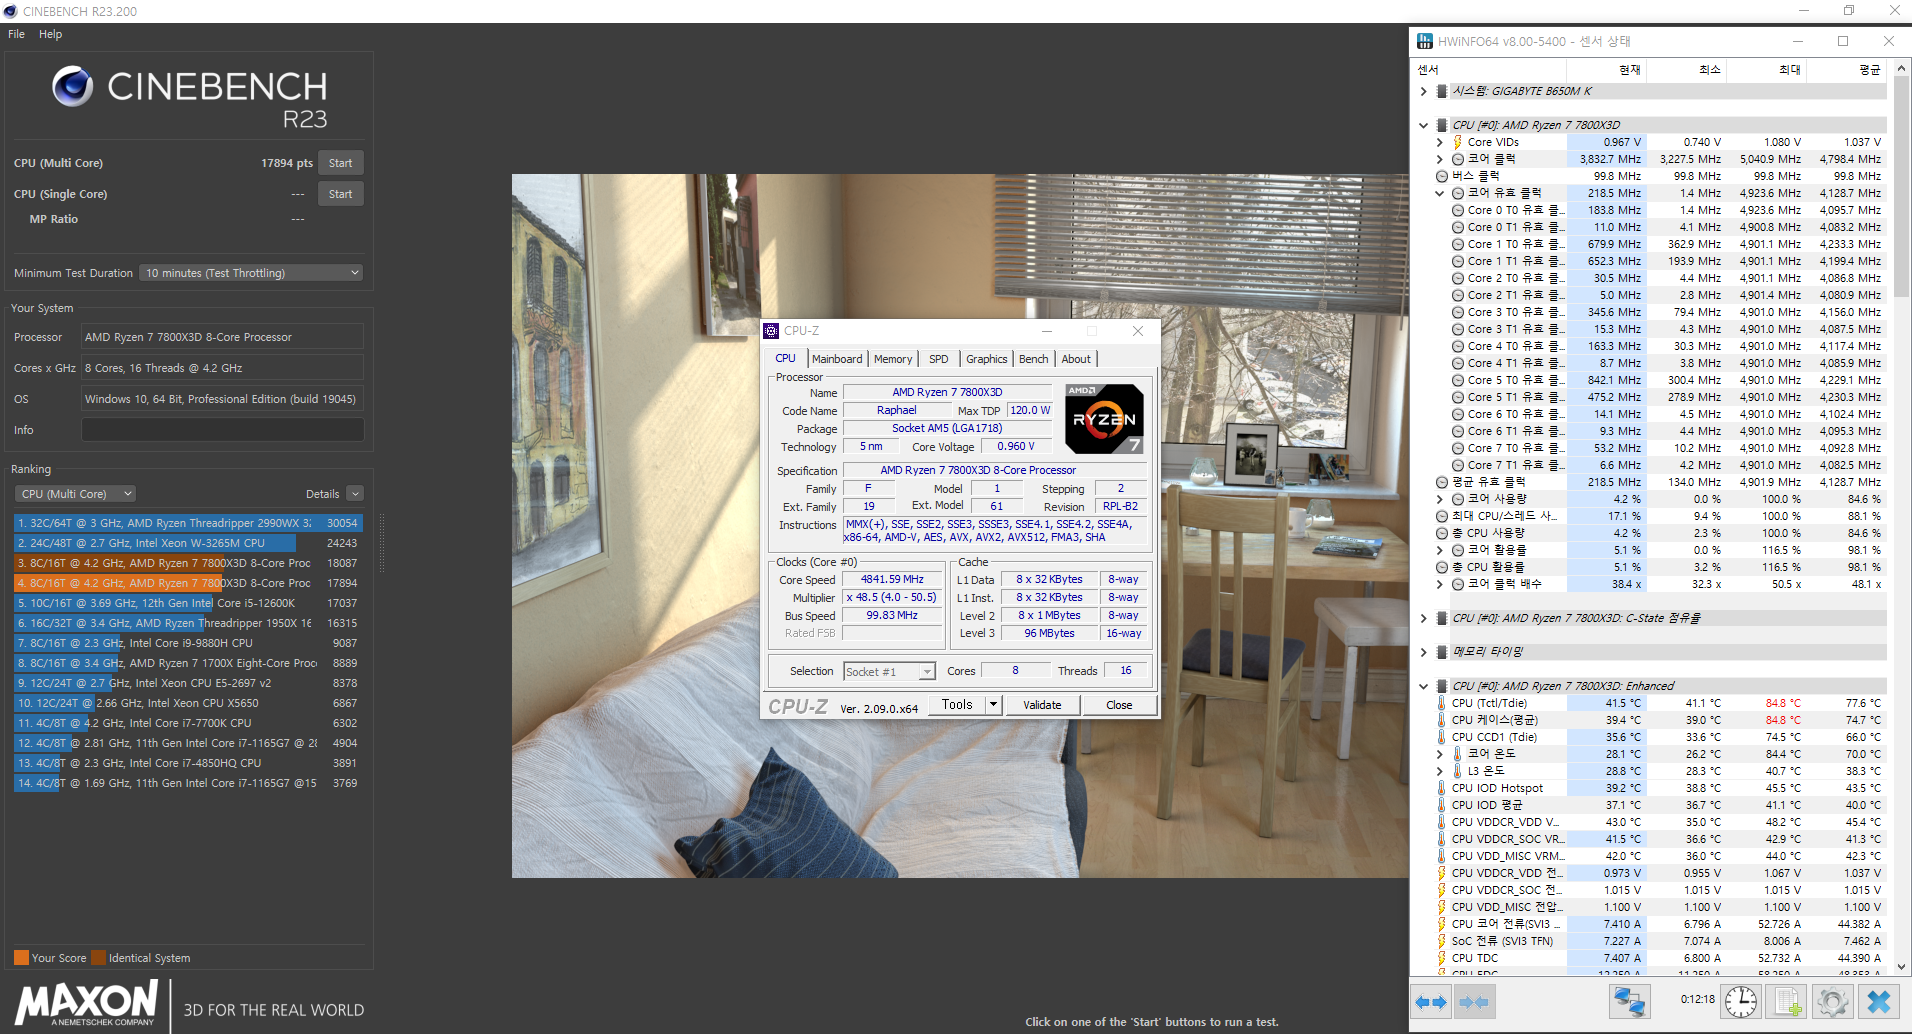Switch to CPU-Z Bench tab
The image size is (1912, 1034).
coord(1034,359)
